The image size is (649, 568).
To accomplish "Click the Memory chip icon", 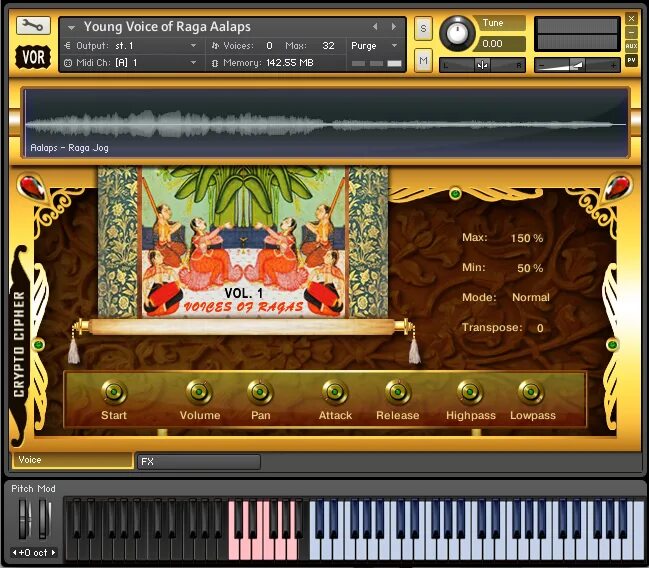I will click(214, 63).
